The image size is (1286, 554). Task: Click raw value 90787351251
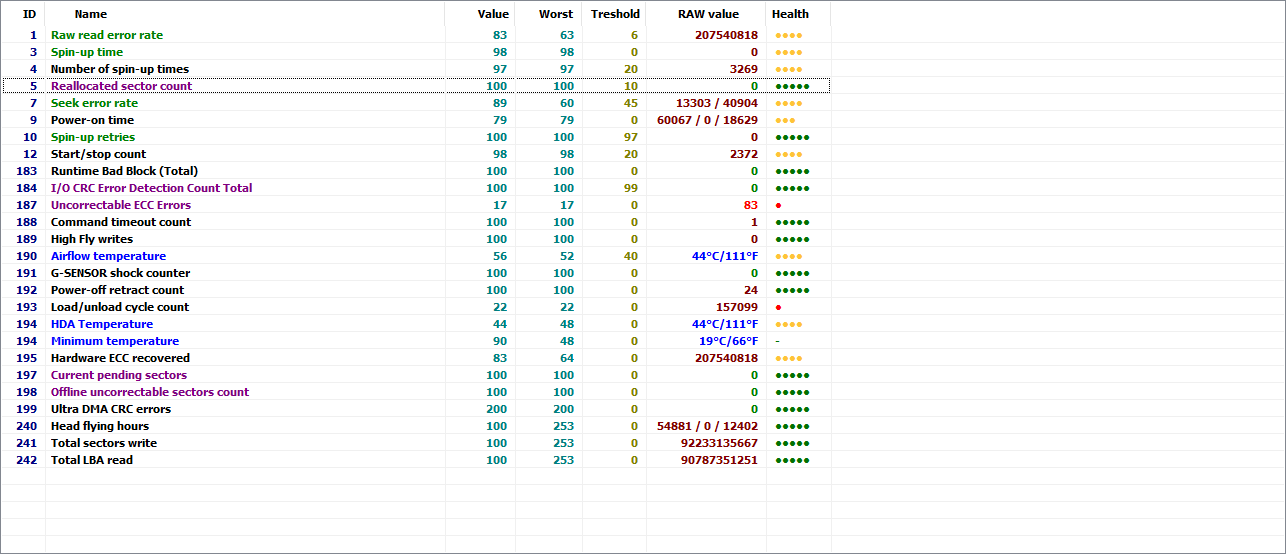(719, 460)
